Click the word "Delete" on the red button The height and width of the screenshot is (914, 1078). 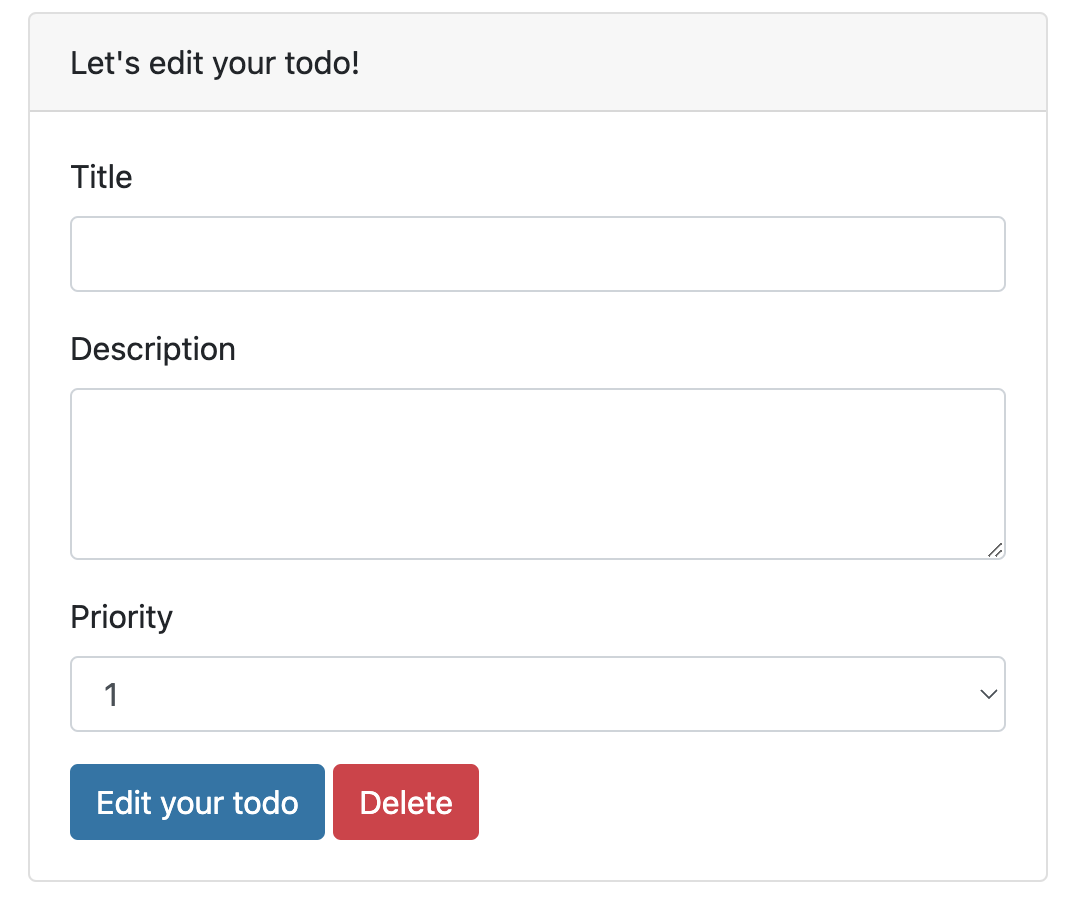pos(405,803)
